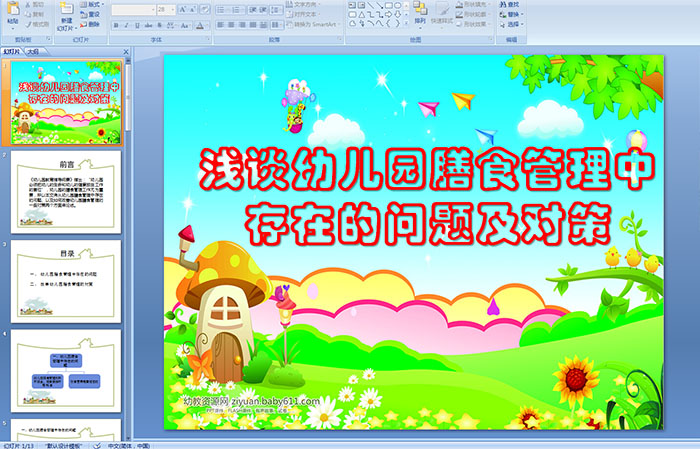Open the Paragraph dialog launcher (段落 group)

pyautogui.click(x=340, y=39)
